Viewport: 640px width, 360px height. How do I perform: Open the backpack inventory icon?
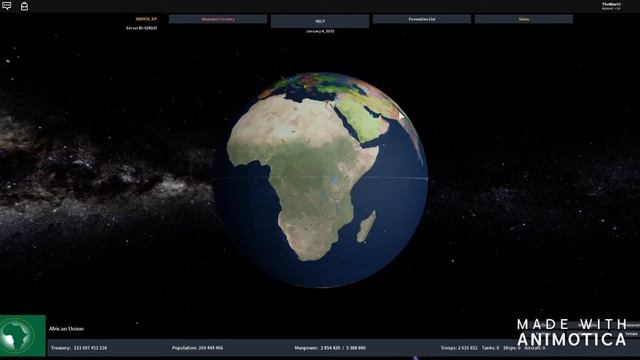(24, 6)
